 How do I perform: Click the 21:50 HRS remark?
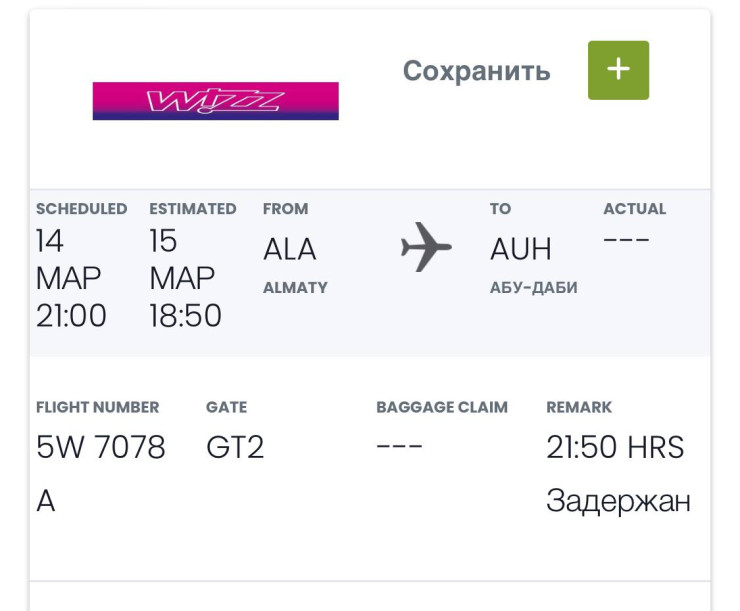click(x=615, y=447)
